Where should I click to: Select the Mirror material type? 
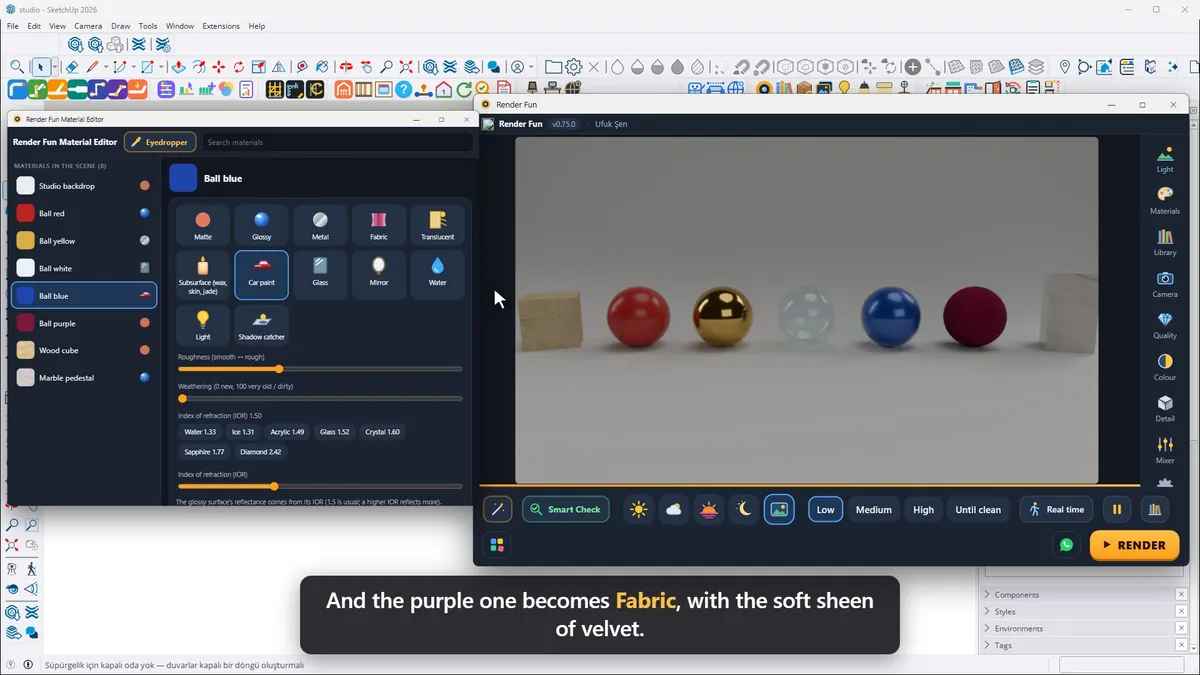(378, 275)
